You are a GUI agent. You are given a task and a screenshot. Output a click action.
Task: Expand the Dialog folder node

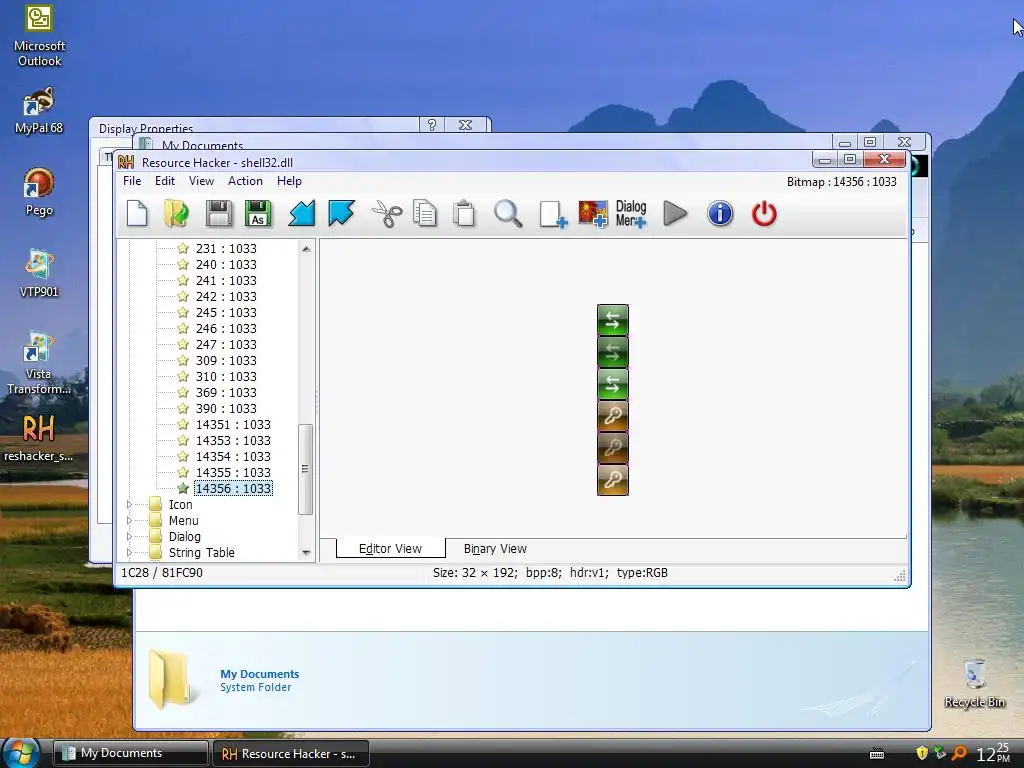(x=129, y=536)
